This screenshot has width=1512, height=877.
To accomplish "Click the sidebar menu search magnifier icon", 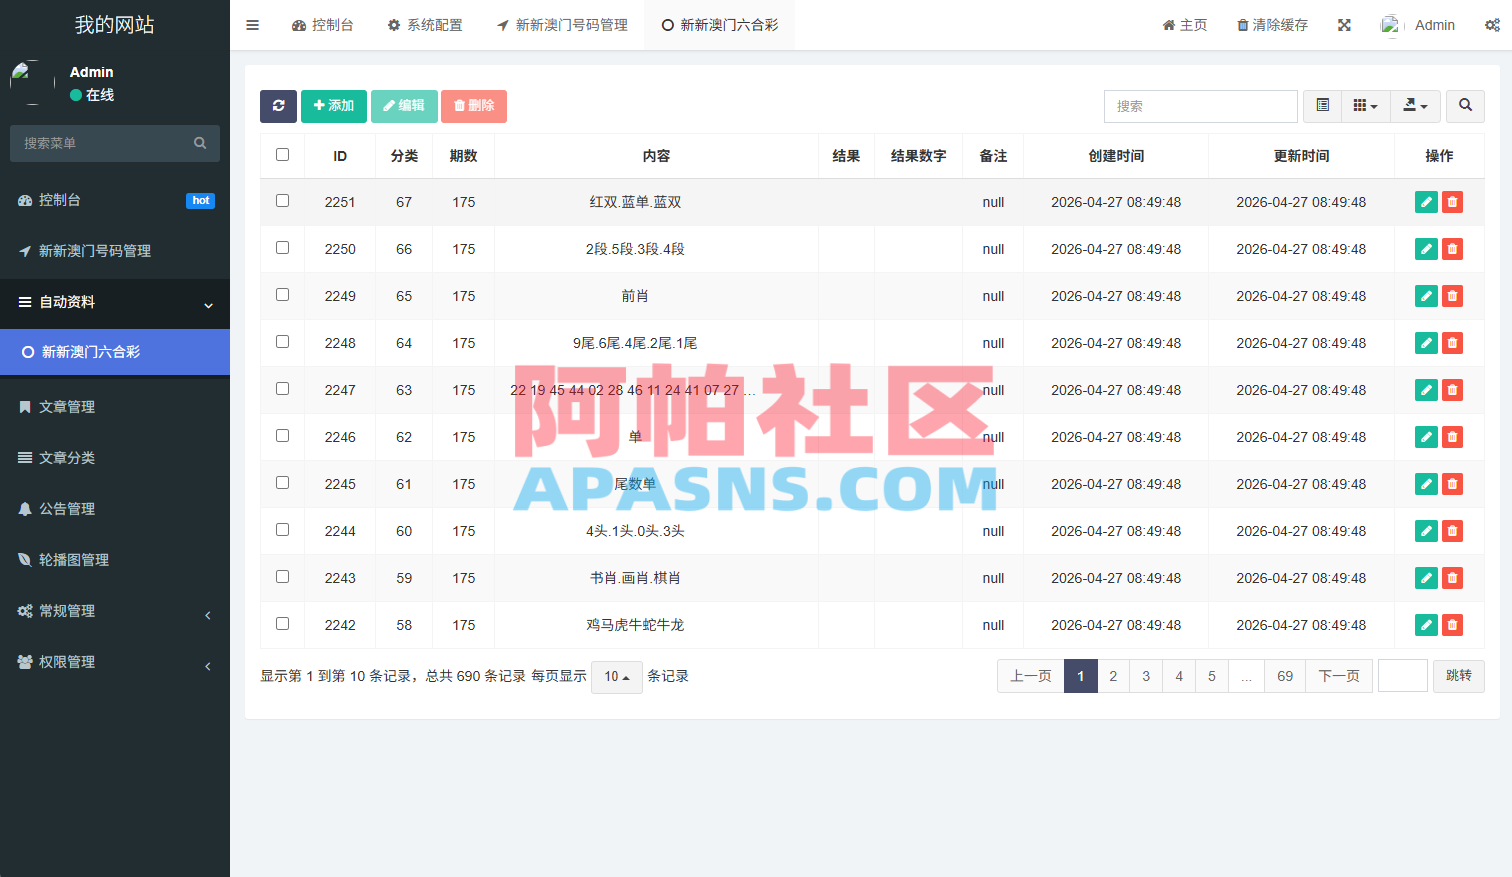I will tap(200, 143).
